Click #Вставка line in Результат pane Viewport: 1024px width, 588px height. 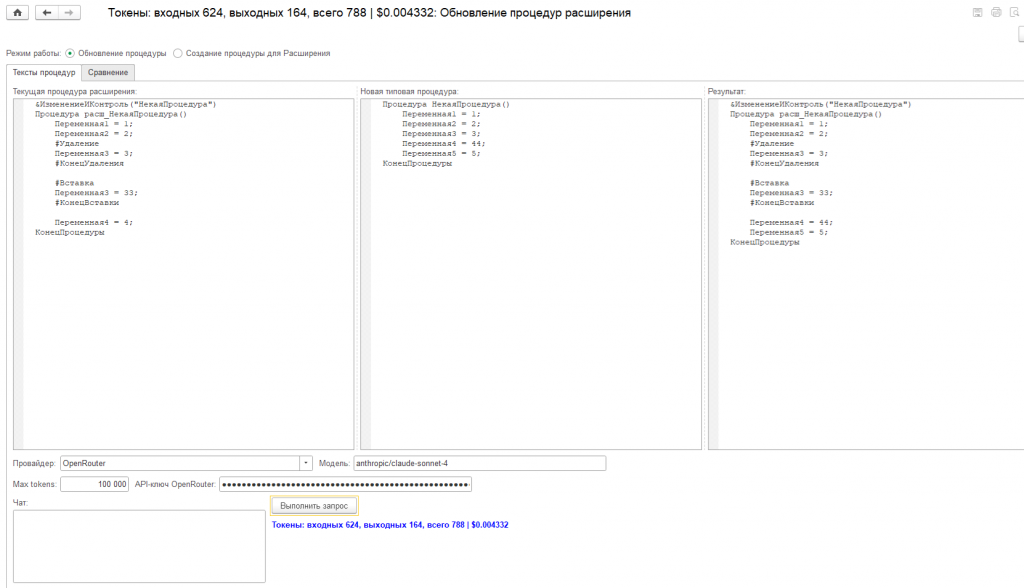click(769, 184)
